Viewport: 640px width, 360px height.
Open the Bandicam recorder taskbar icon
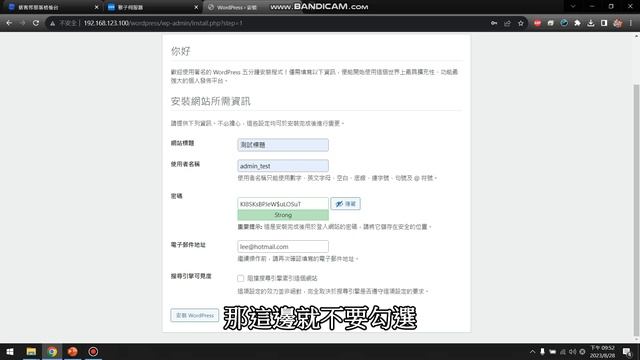[x=93, y=352]
